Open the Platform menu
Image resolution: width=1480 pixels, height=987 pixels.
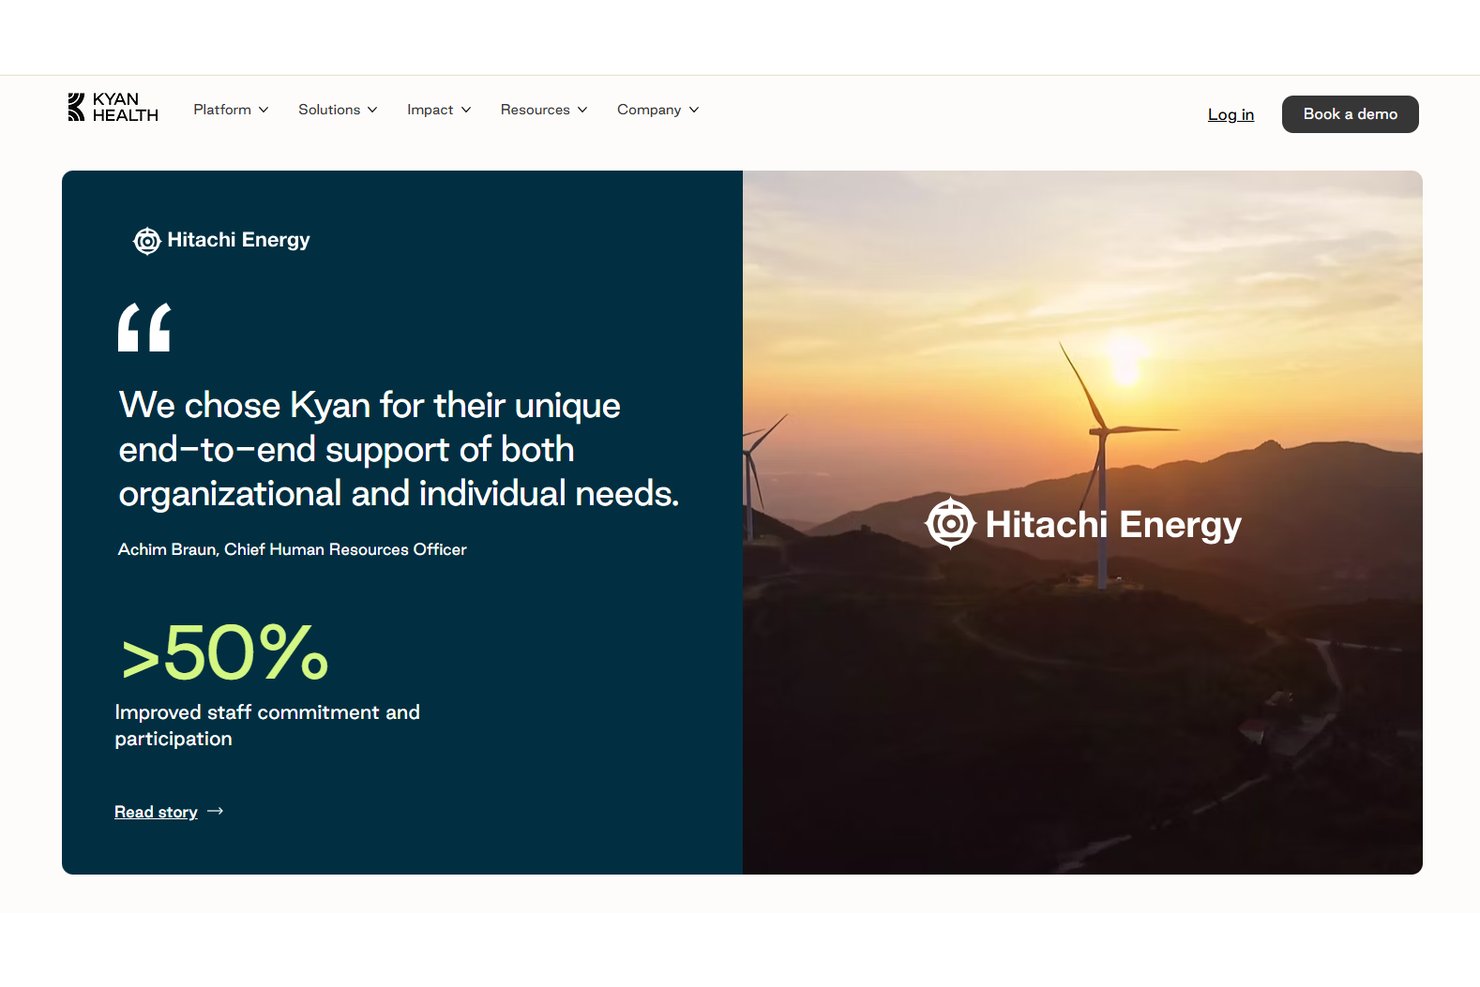click(x=222, y=110)
